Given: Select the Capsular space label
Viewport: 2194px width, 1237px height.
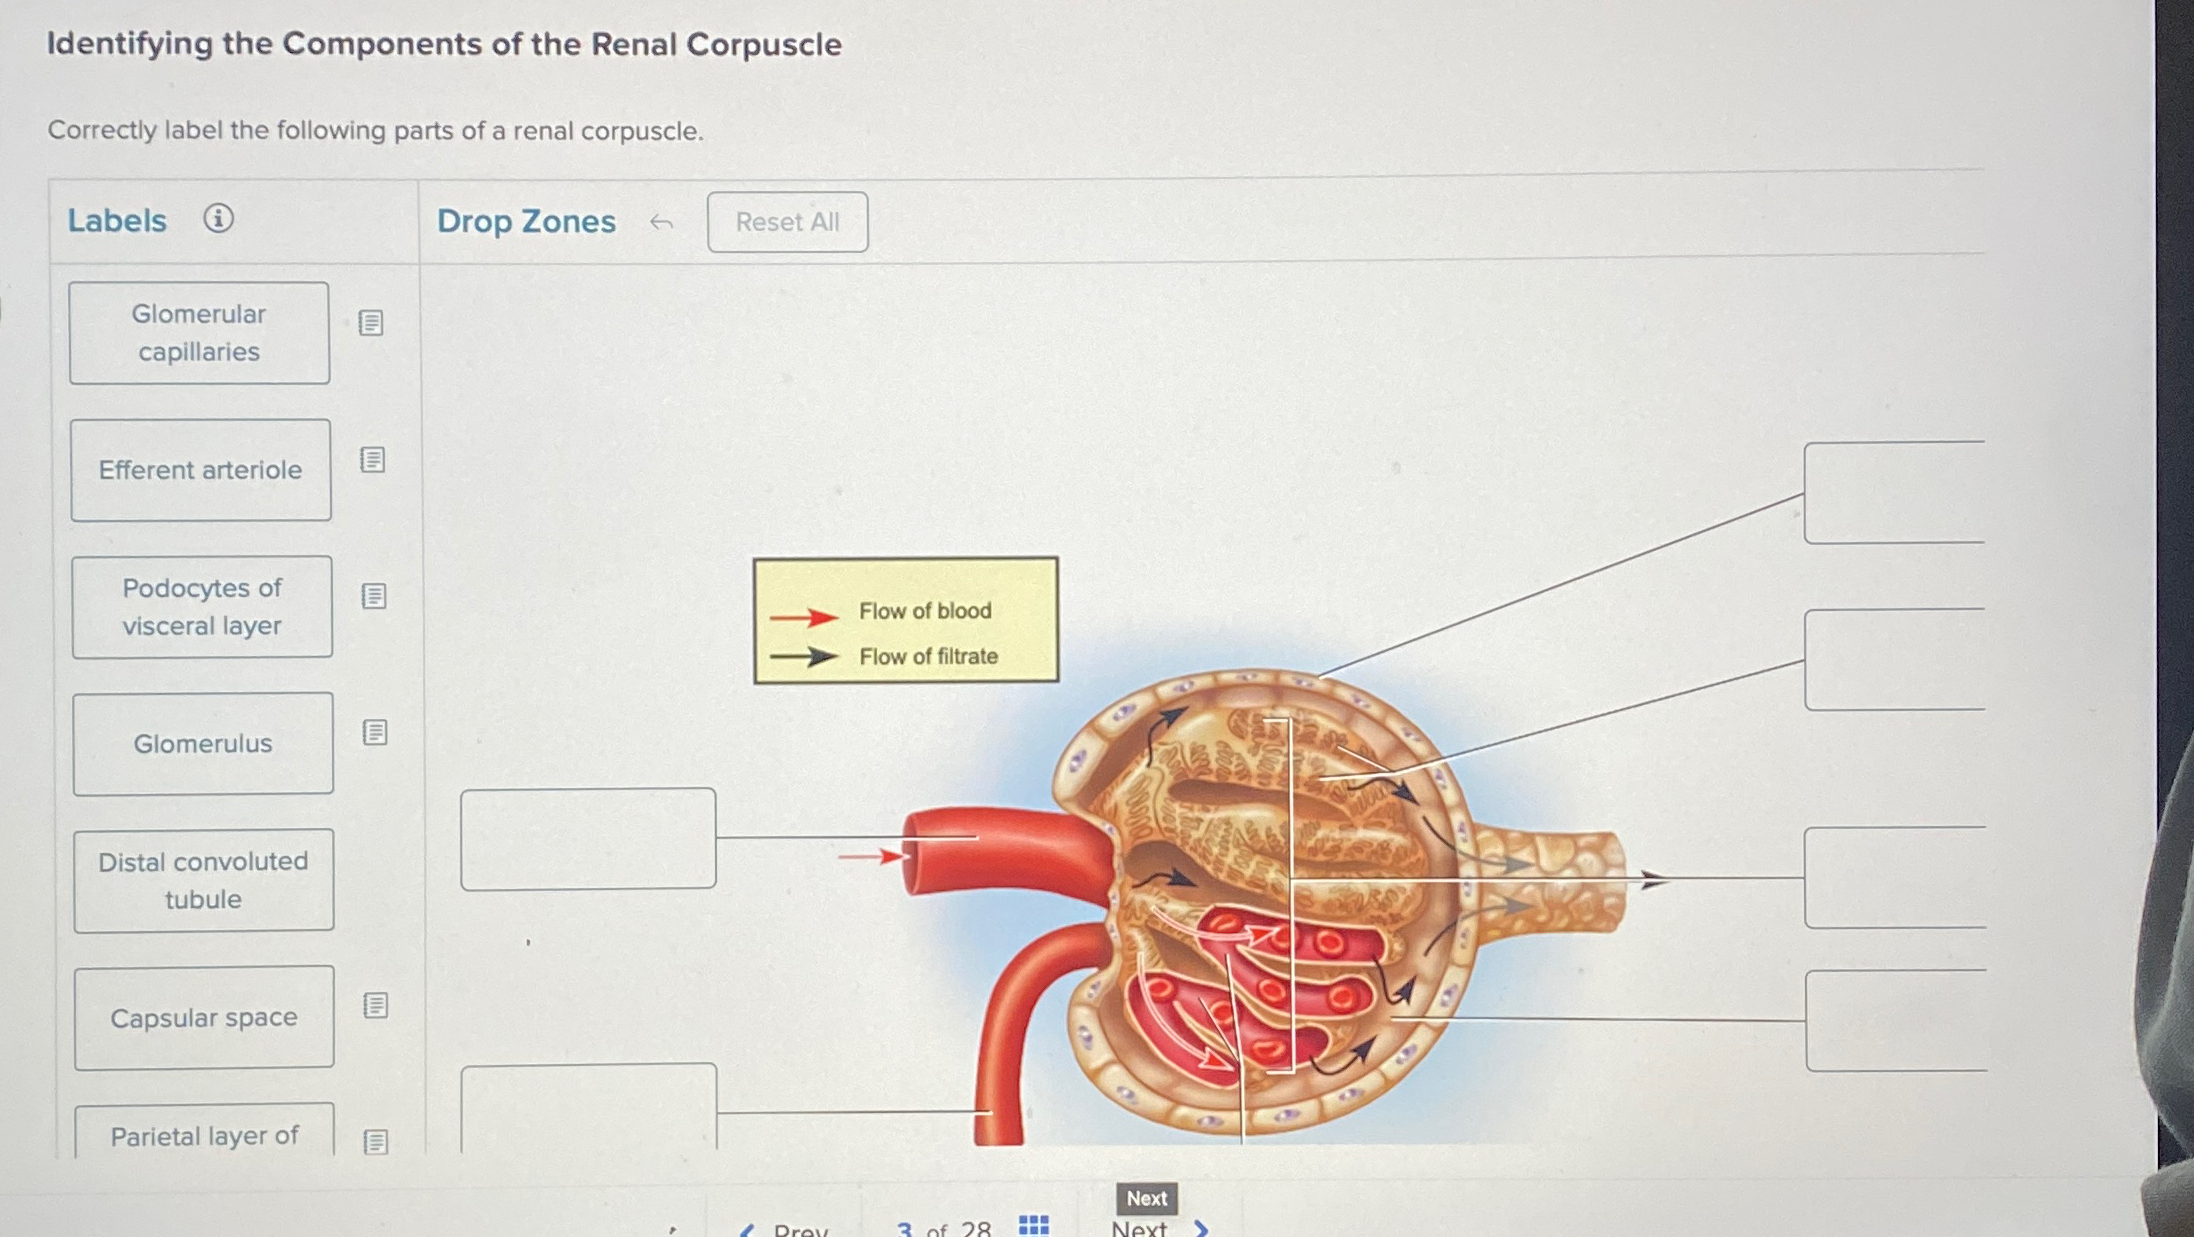Looking at the screenshot, I should [x=204, y=1018].
